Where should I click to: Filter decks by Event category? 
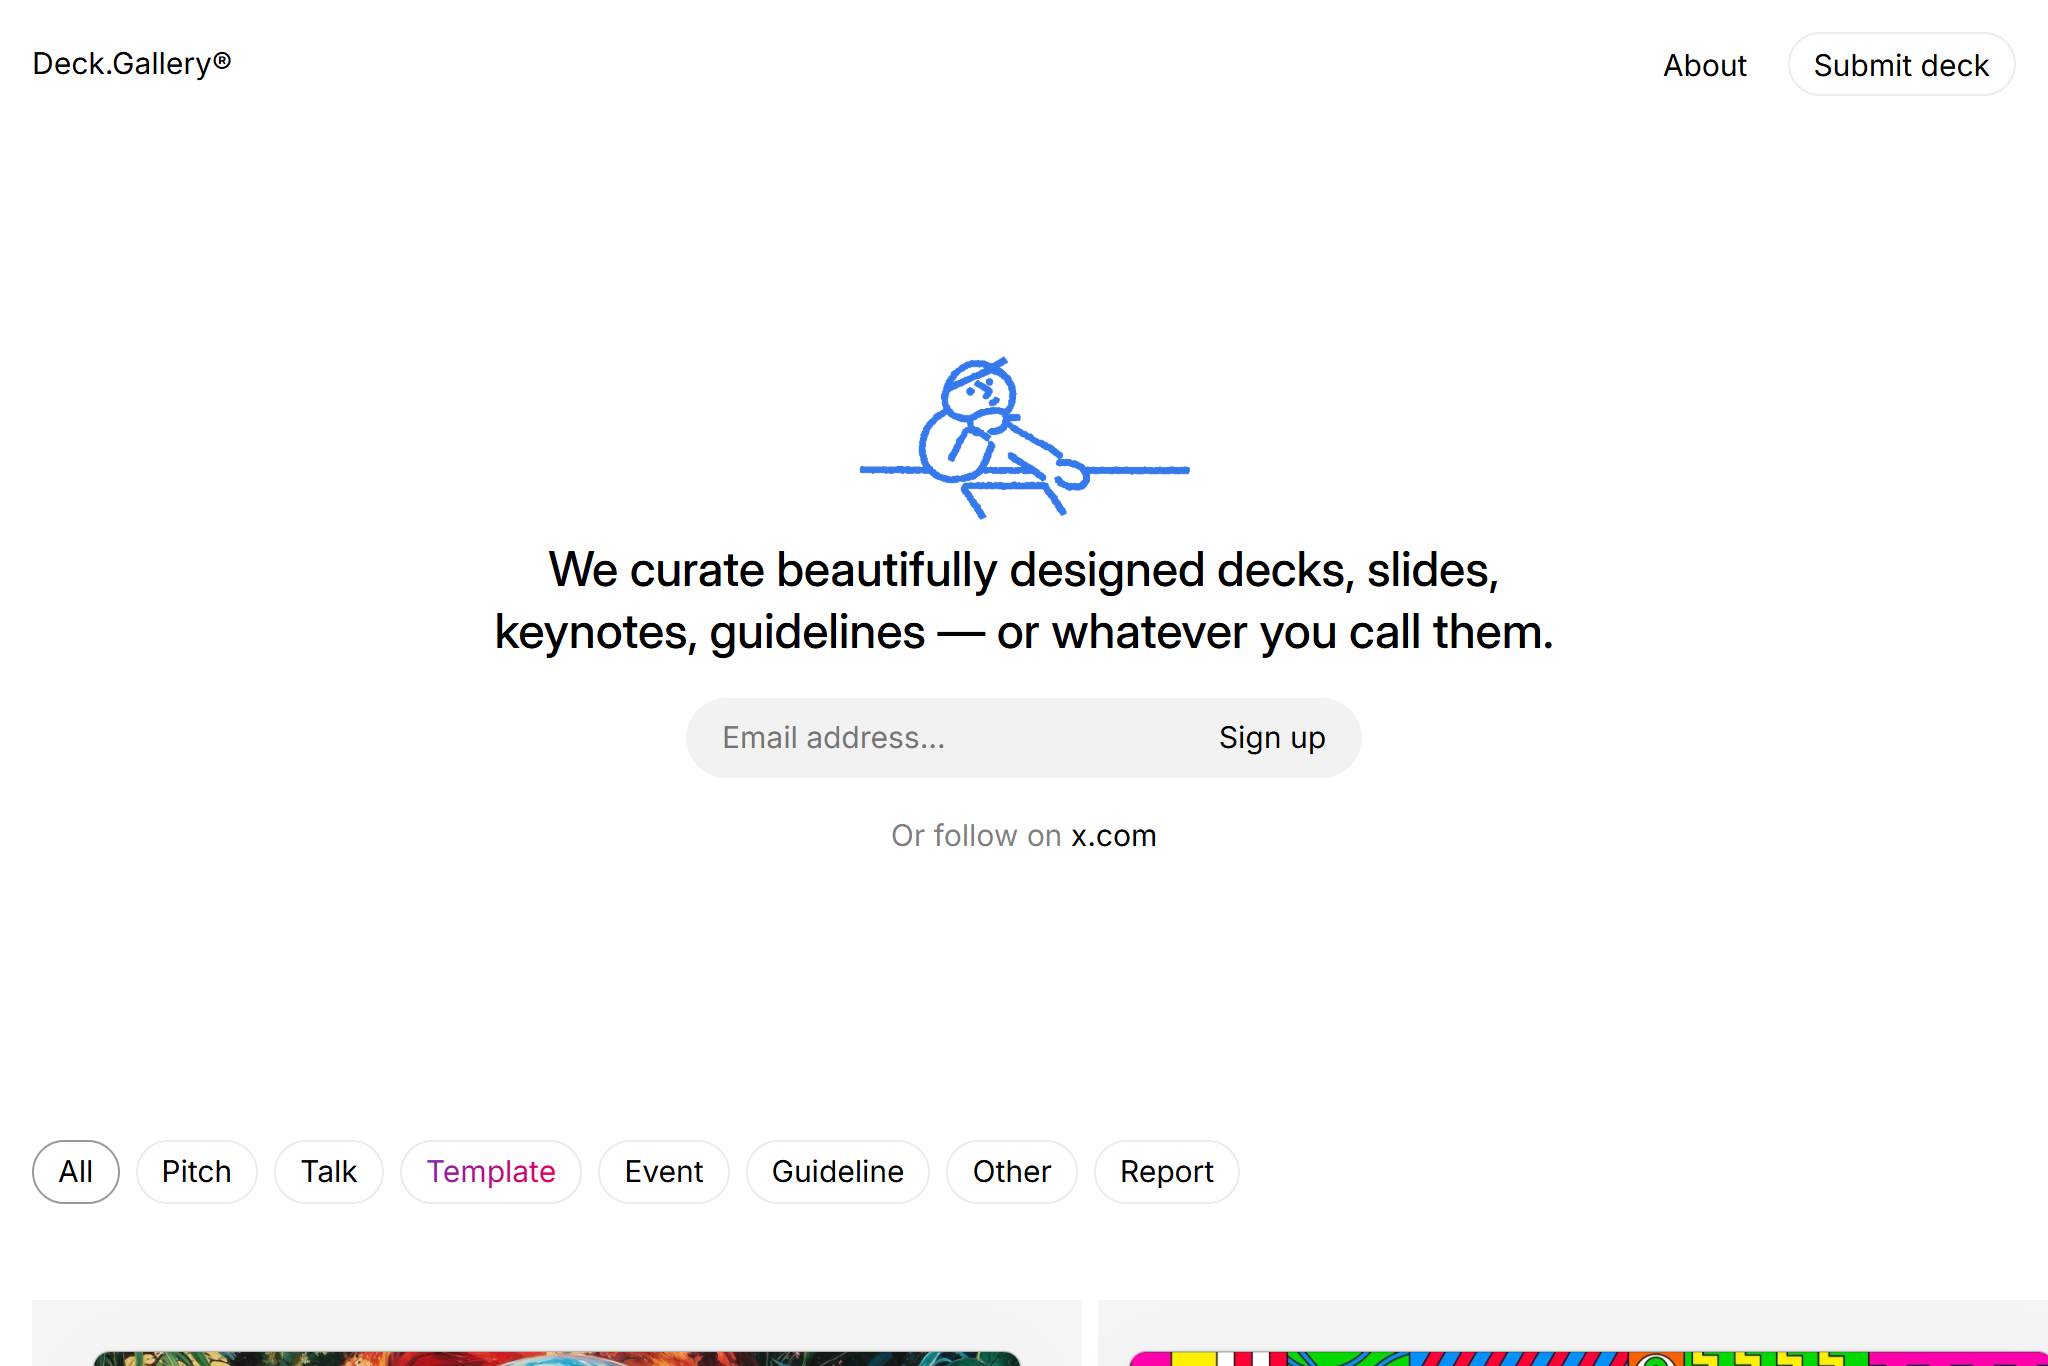(x=663, y=1171)
